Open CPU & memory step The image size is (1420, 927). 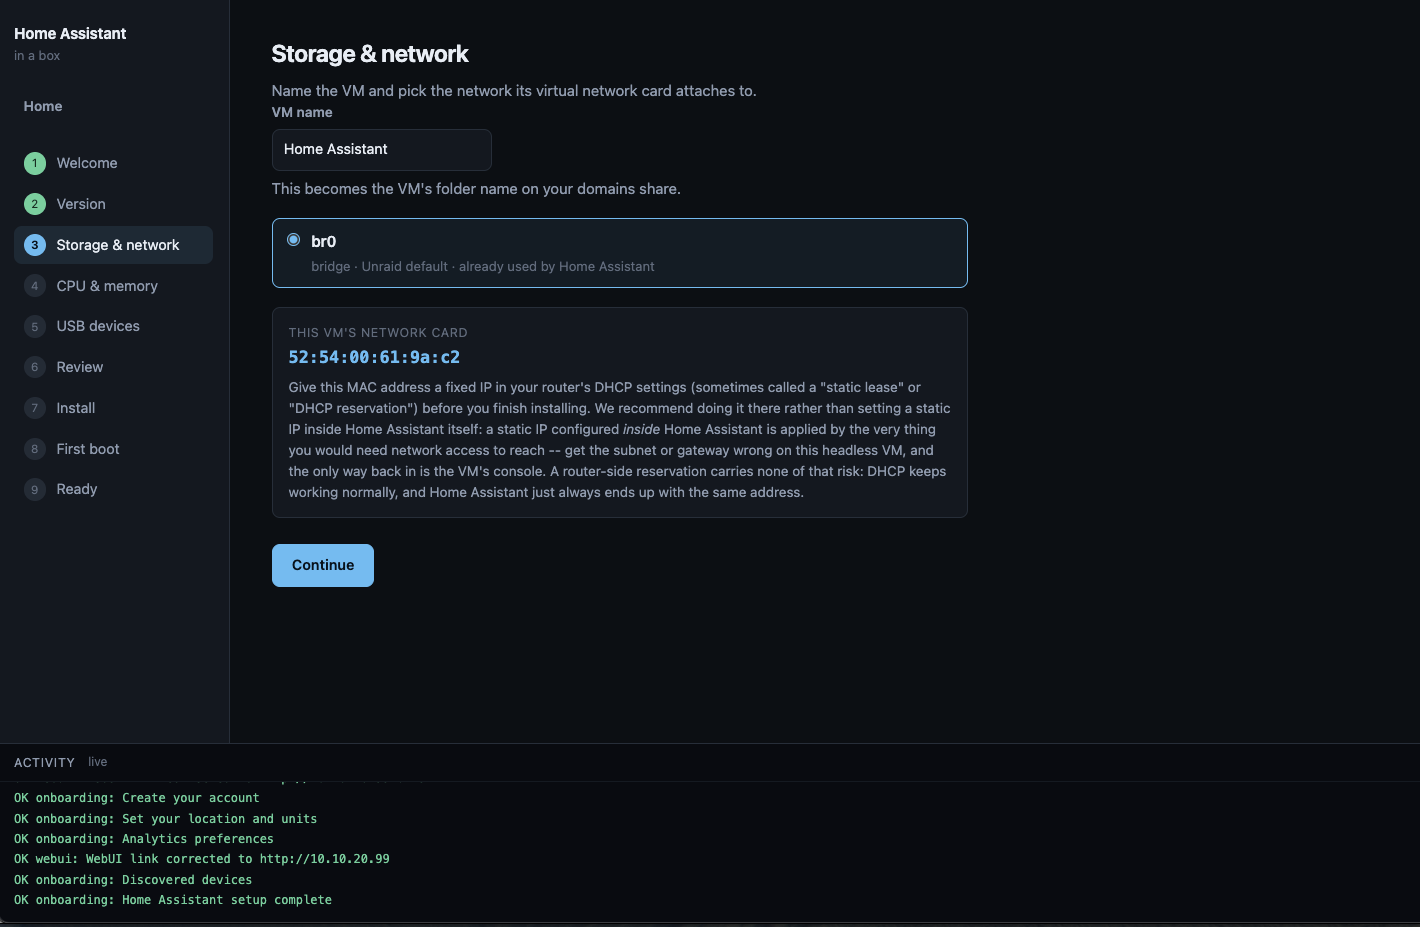tap(113, 286)
